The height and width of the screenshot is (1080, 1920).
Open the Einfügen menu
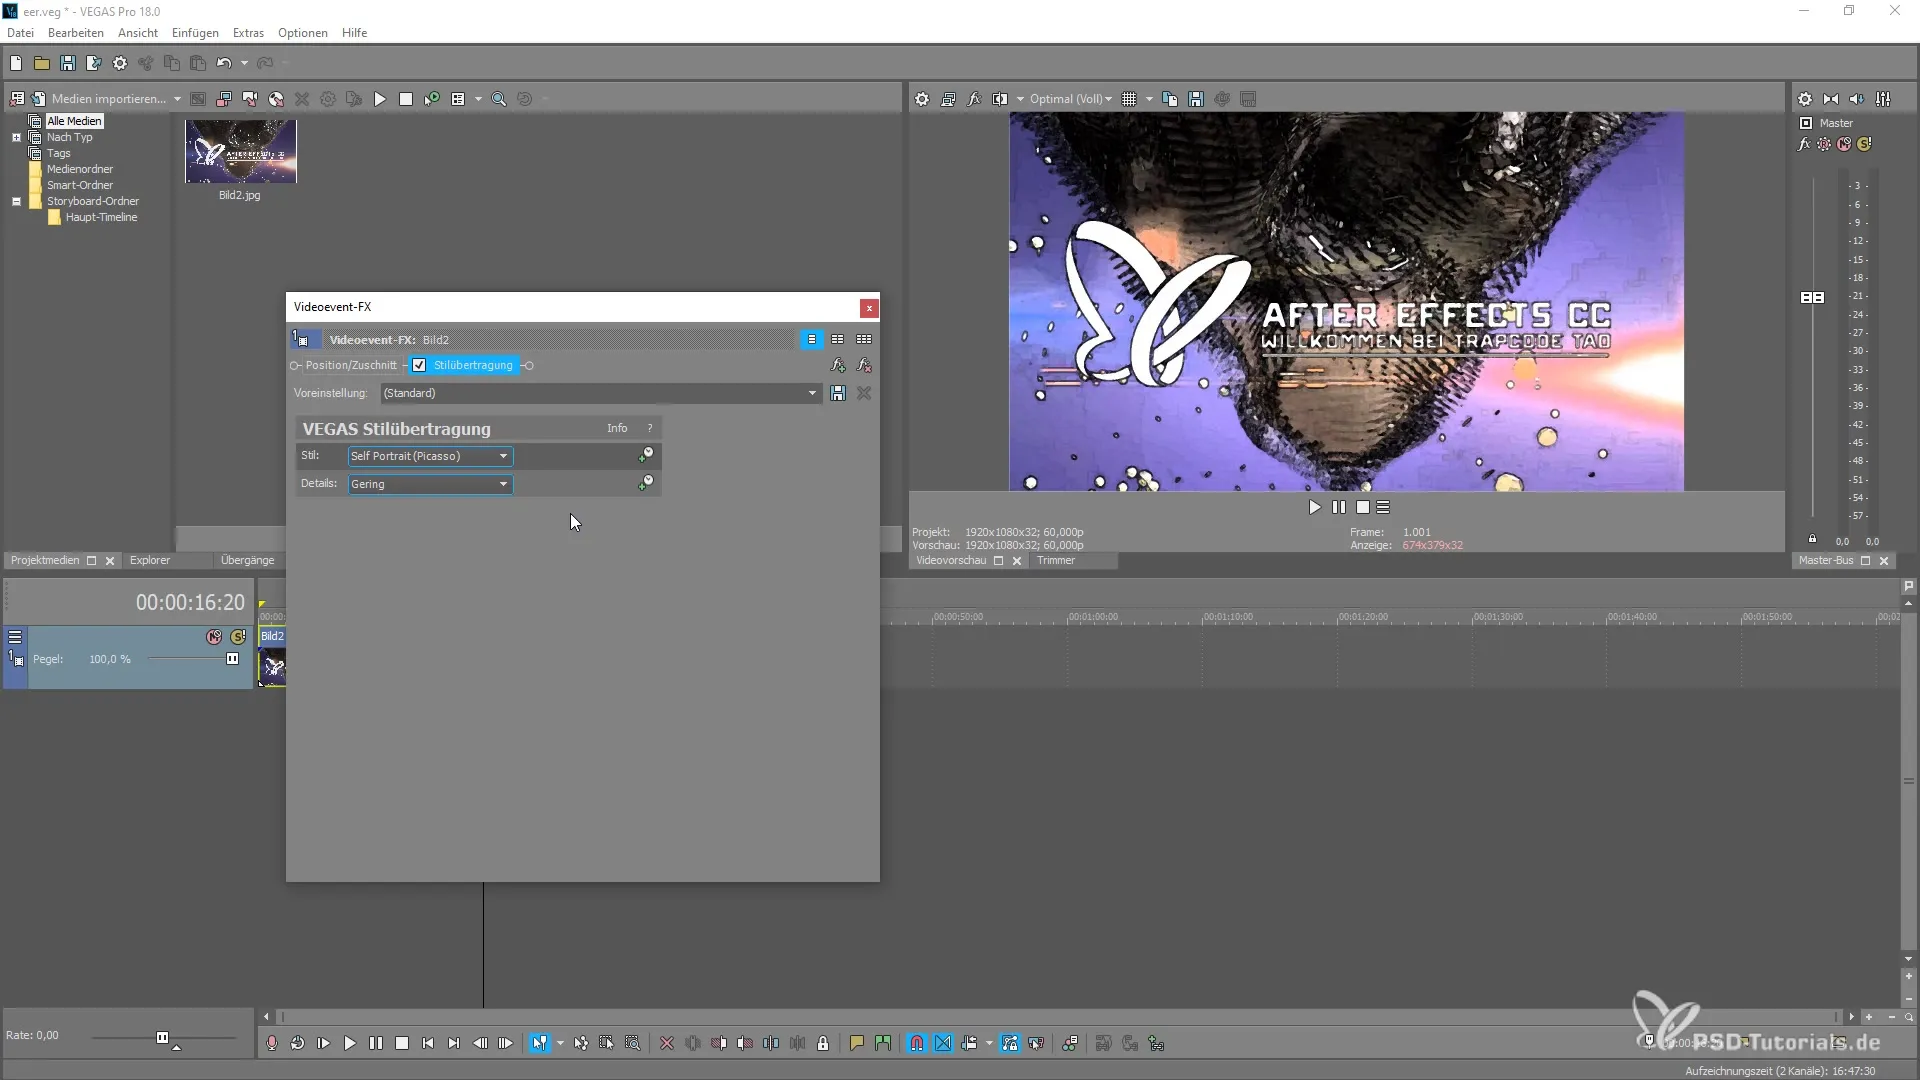click(195, 33)
